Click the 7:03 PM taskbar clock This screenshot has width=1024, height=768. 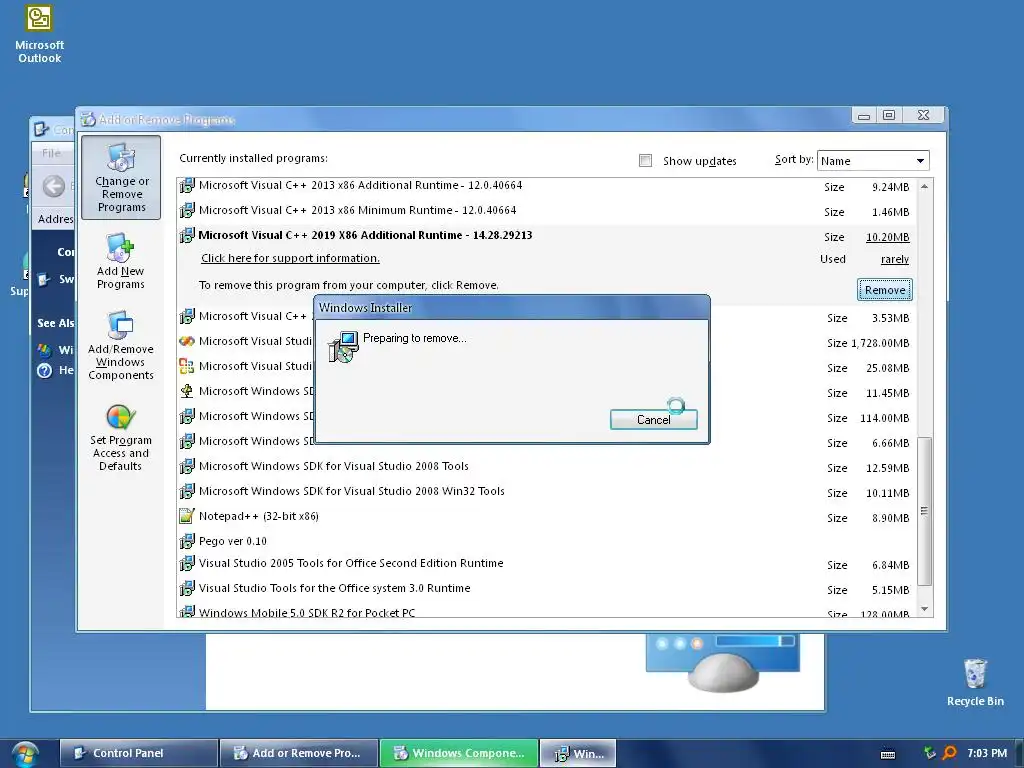987,753
